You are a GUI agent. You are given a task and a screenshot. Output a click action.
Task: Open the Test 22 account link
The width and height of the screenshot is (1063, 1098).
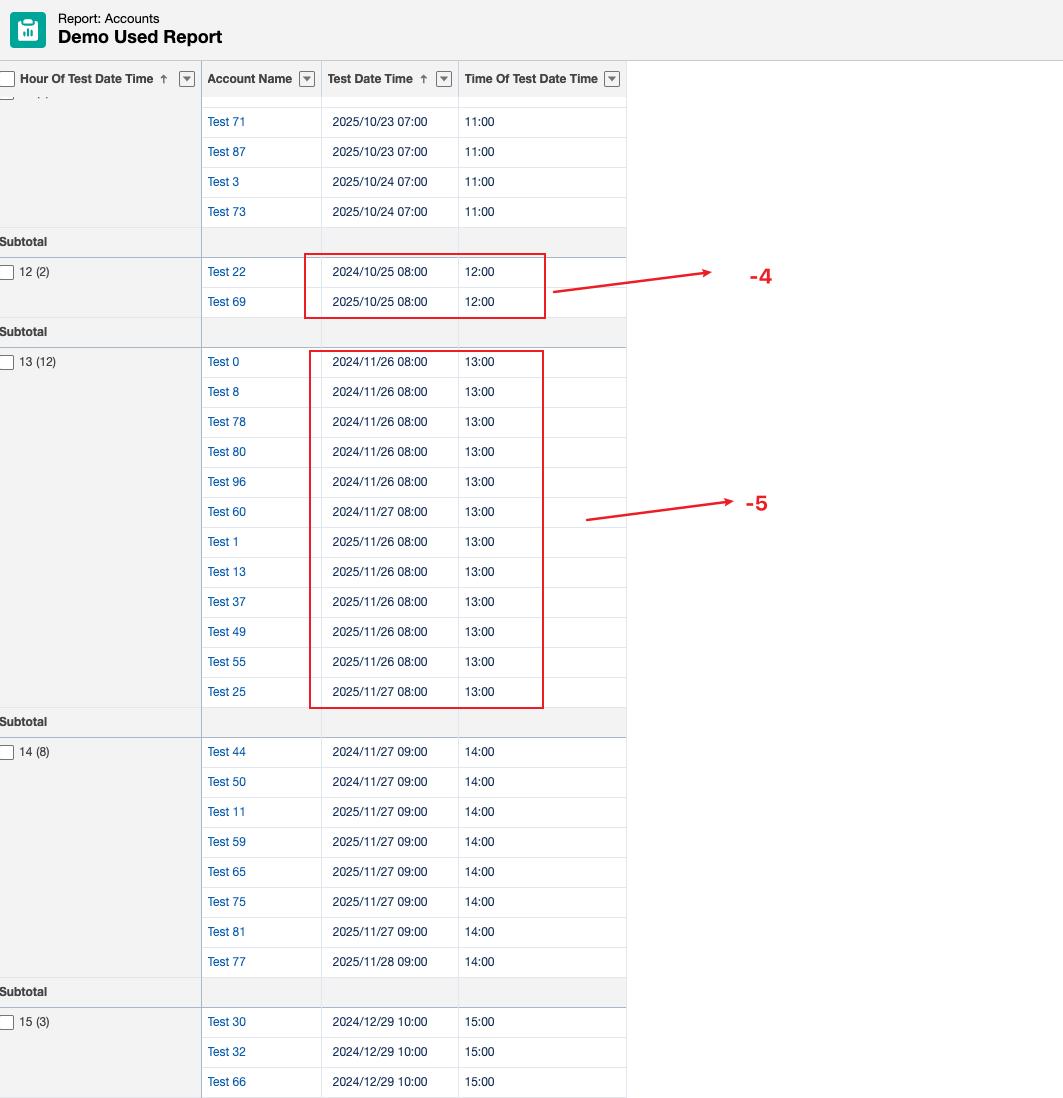[226, 272]
